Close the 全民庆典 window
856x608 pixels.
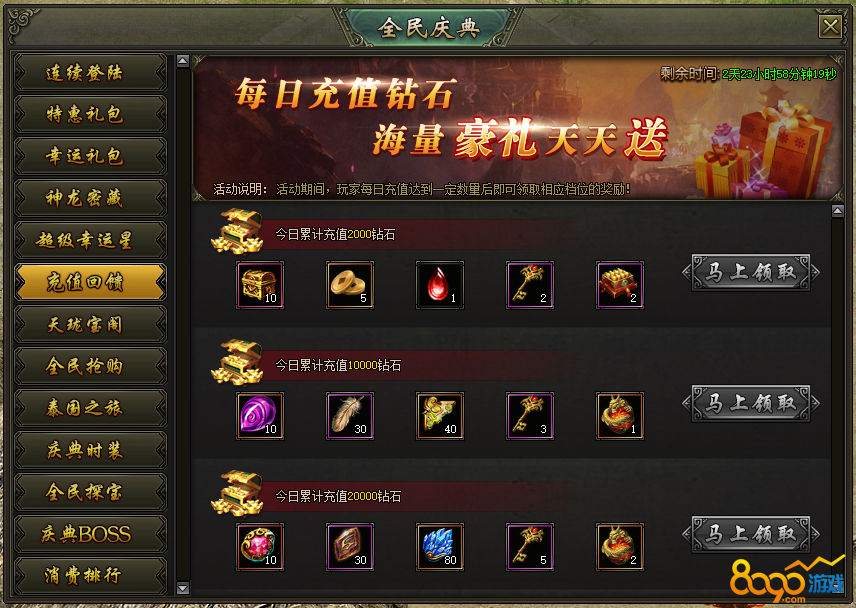tap(830, 26)
